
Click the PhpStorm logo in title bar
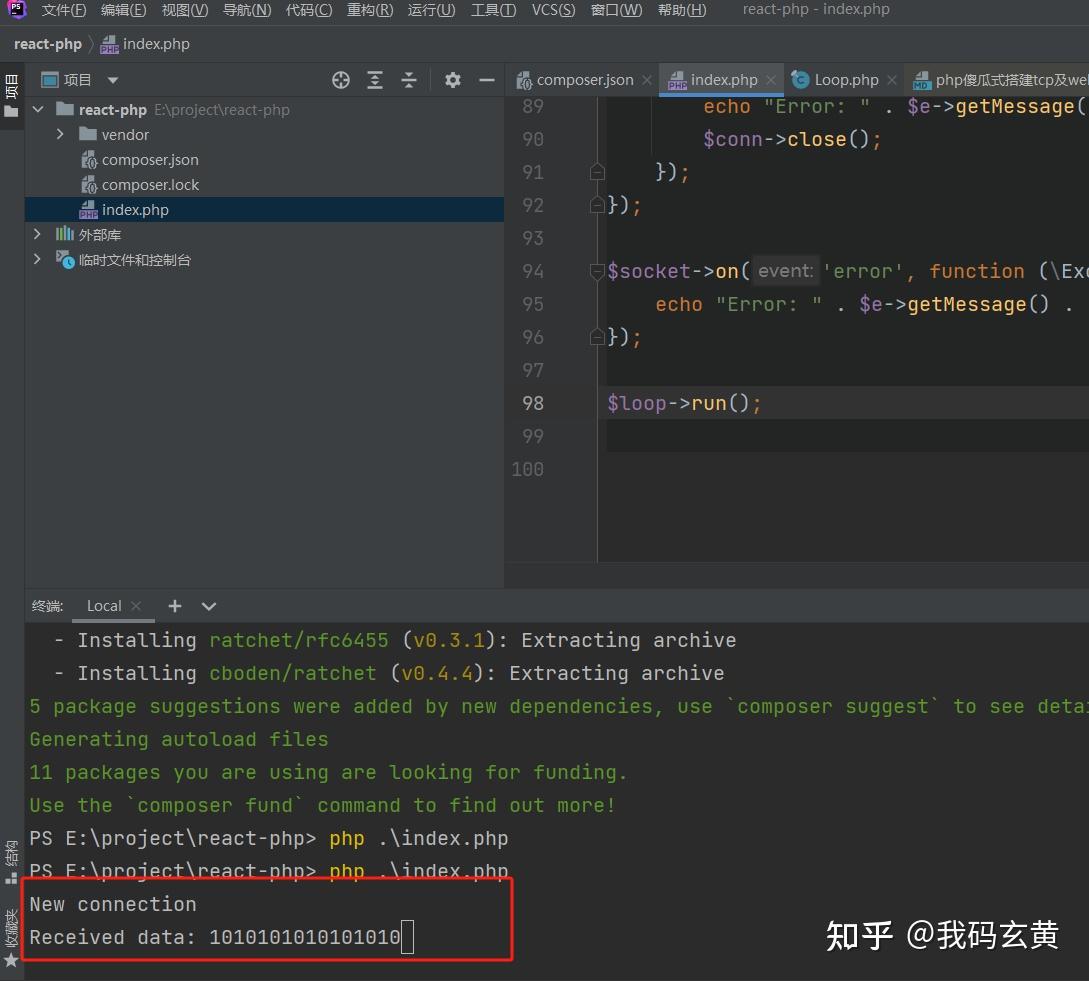[x=15, y=9]
